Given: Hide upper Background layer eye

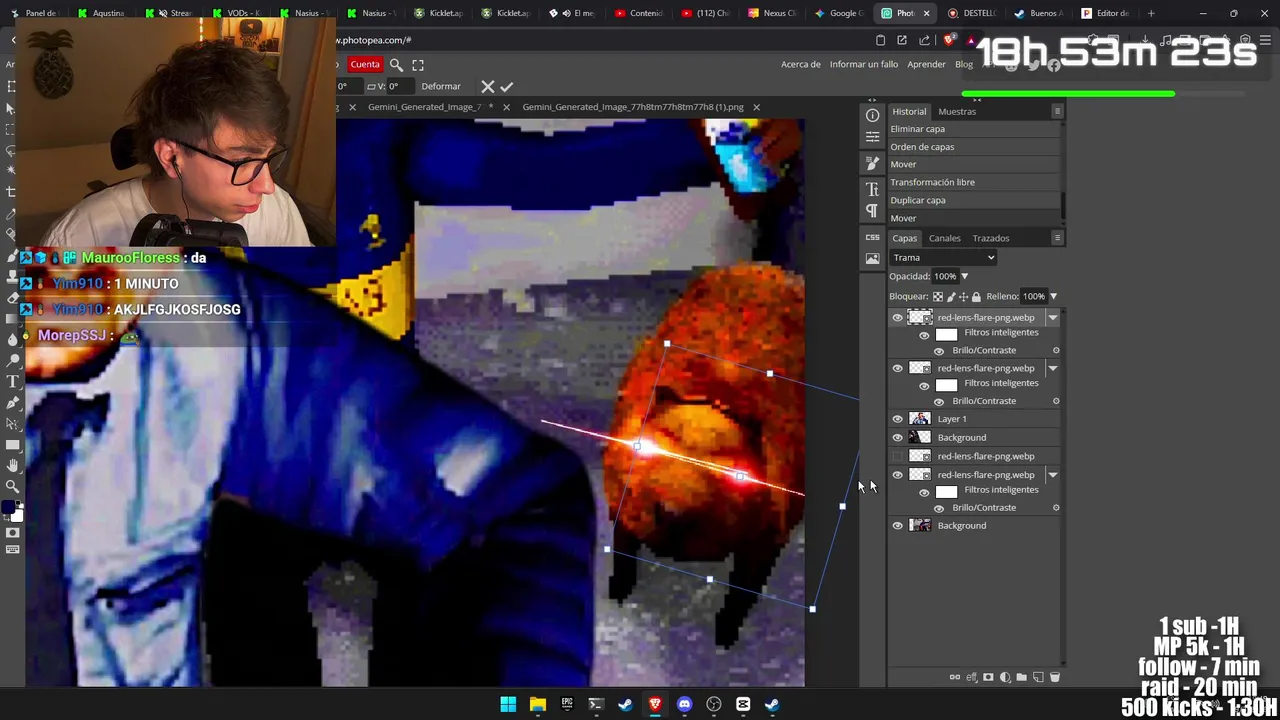Looking at the screenshot, I should pyautogui.click(x=897, y=437).
